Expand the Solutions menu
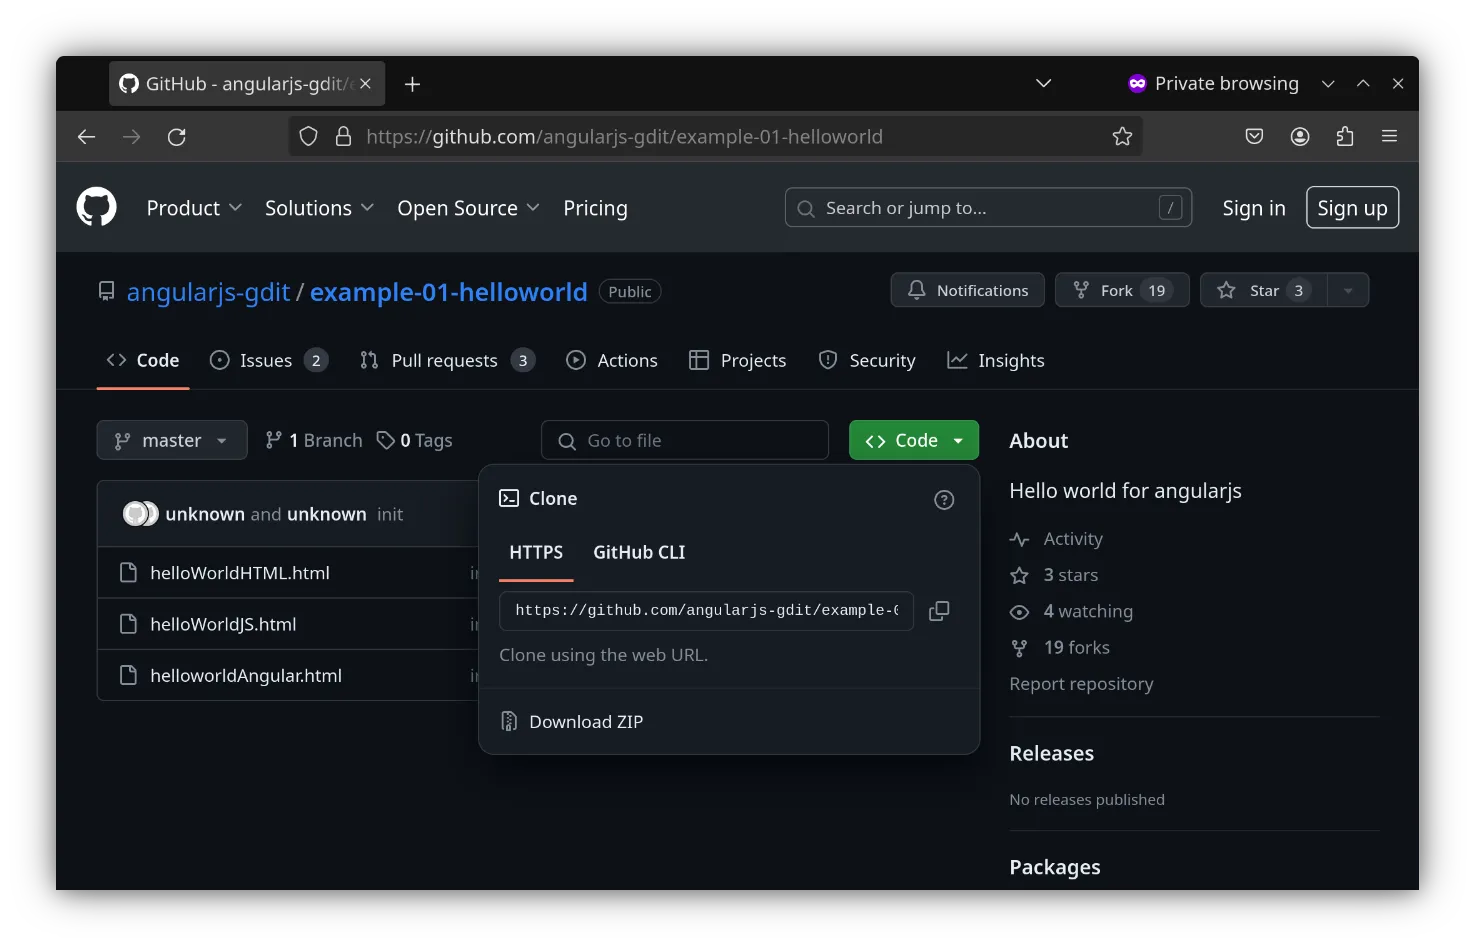The image size is (1475, 946). [319, 208]
